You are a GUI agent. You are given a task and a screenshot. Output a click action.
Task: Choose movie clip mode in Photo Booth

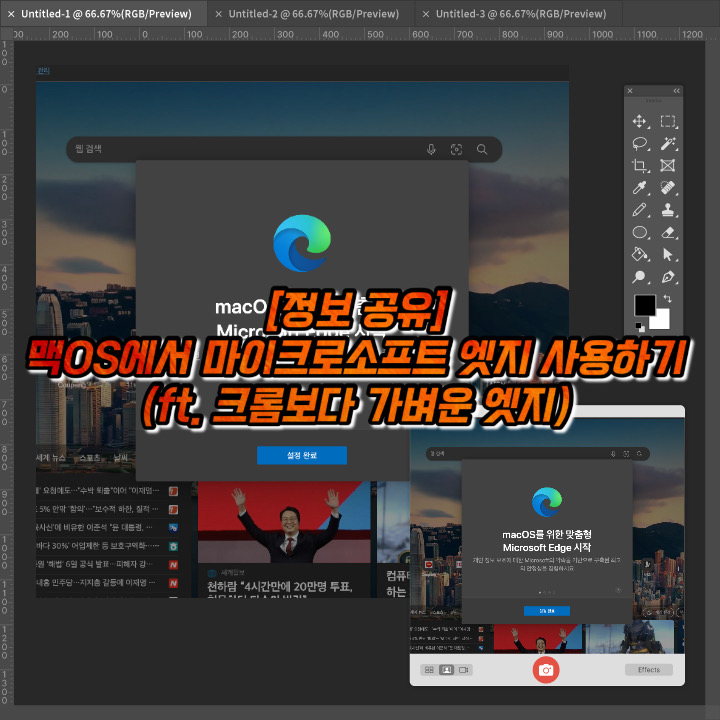pos(463,670)
